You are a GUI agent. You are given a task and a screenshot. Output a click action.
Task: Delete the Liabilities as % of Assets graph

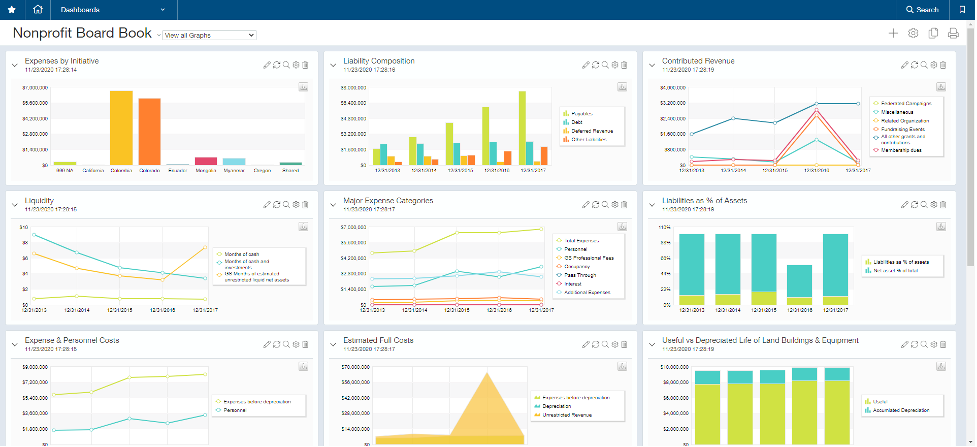(x=943, y=204)
